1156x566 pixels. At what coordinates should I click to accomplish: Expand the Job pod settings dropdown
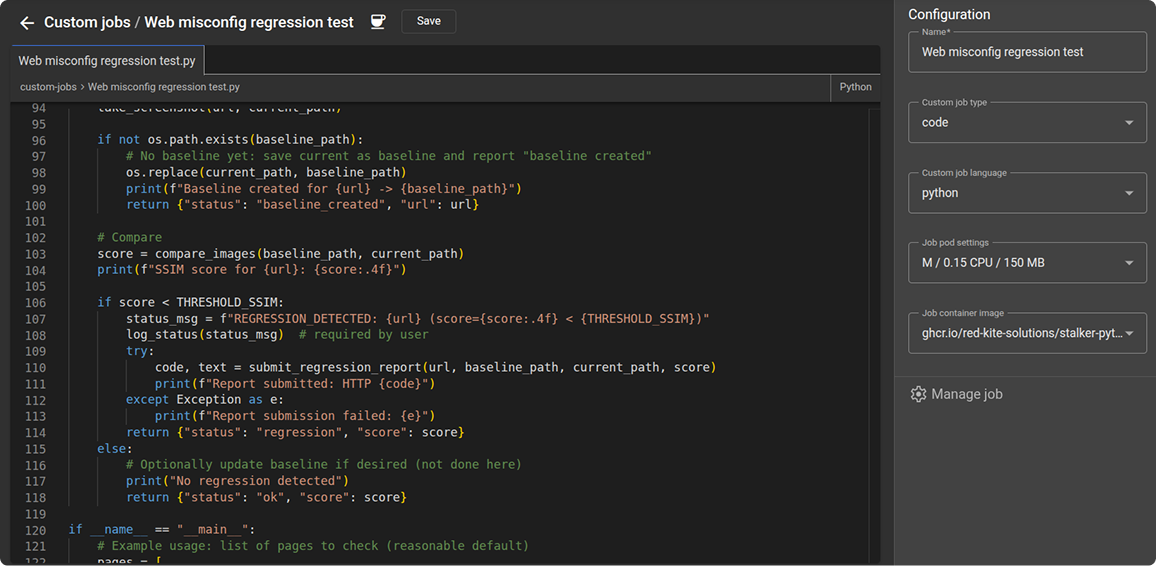coord(1026,263)
